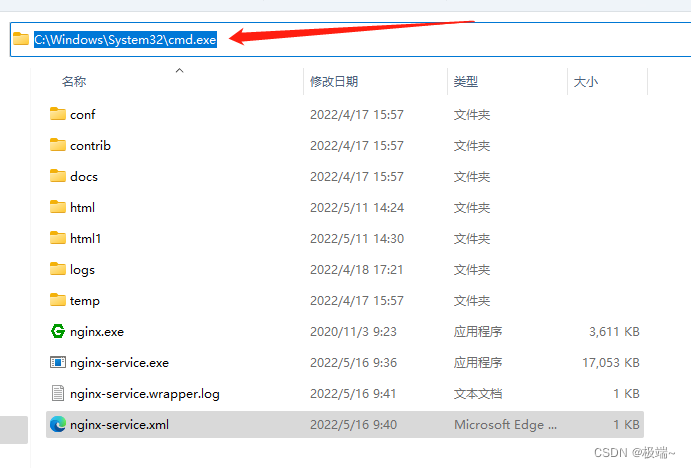Click the html1 folder icon
The width and height of the screenshot is (691, 468).
pyautogui.click(x=58, y=238)
